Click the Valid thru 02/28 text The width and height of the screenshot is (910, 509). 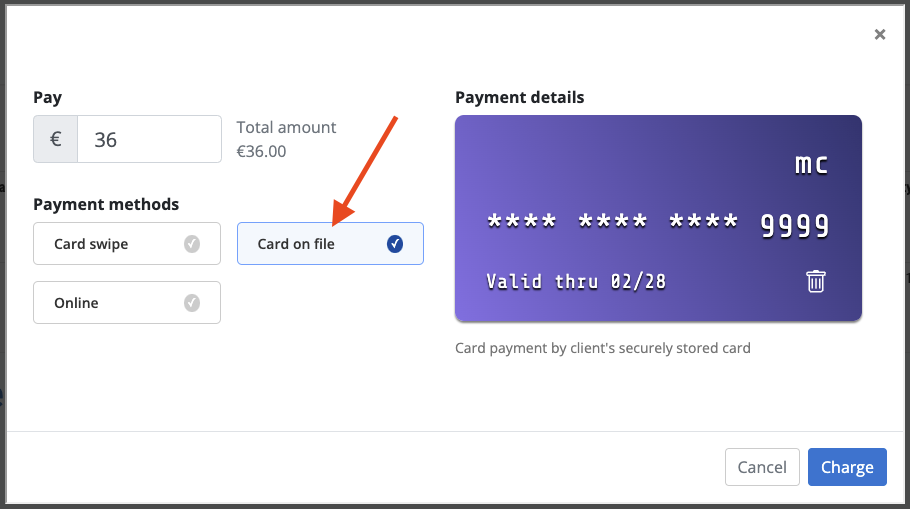pyautogui.click(x=576, y=282)
